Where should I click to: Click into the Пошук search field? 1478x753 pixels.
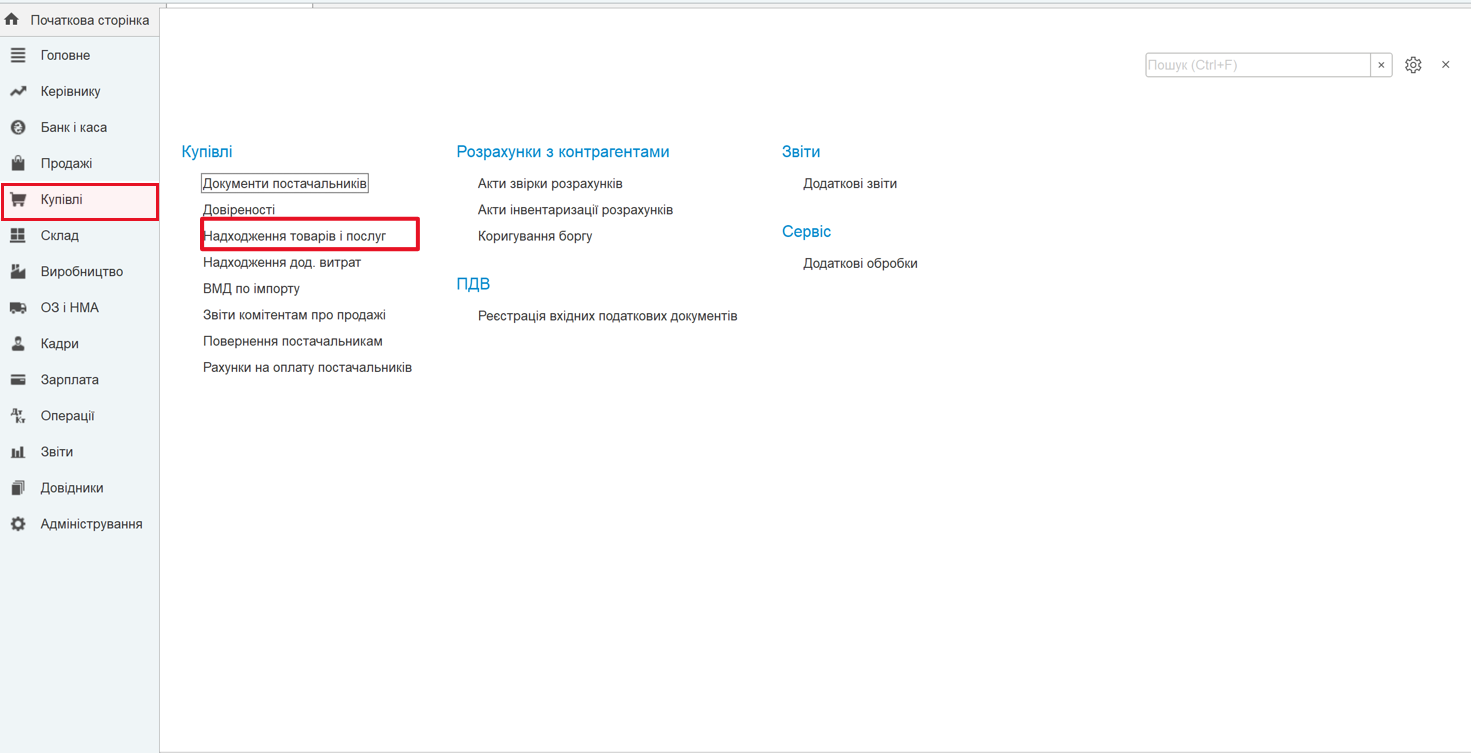[x=1257, y=65]
